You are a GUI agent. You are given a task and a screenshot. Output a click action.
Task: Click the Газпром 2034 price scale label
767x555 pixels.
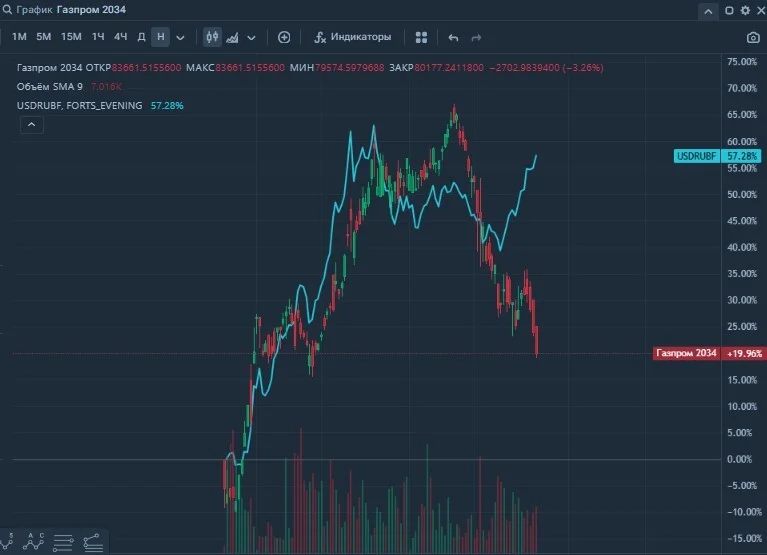(x=686, y=353)
